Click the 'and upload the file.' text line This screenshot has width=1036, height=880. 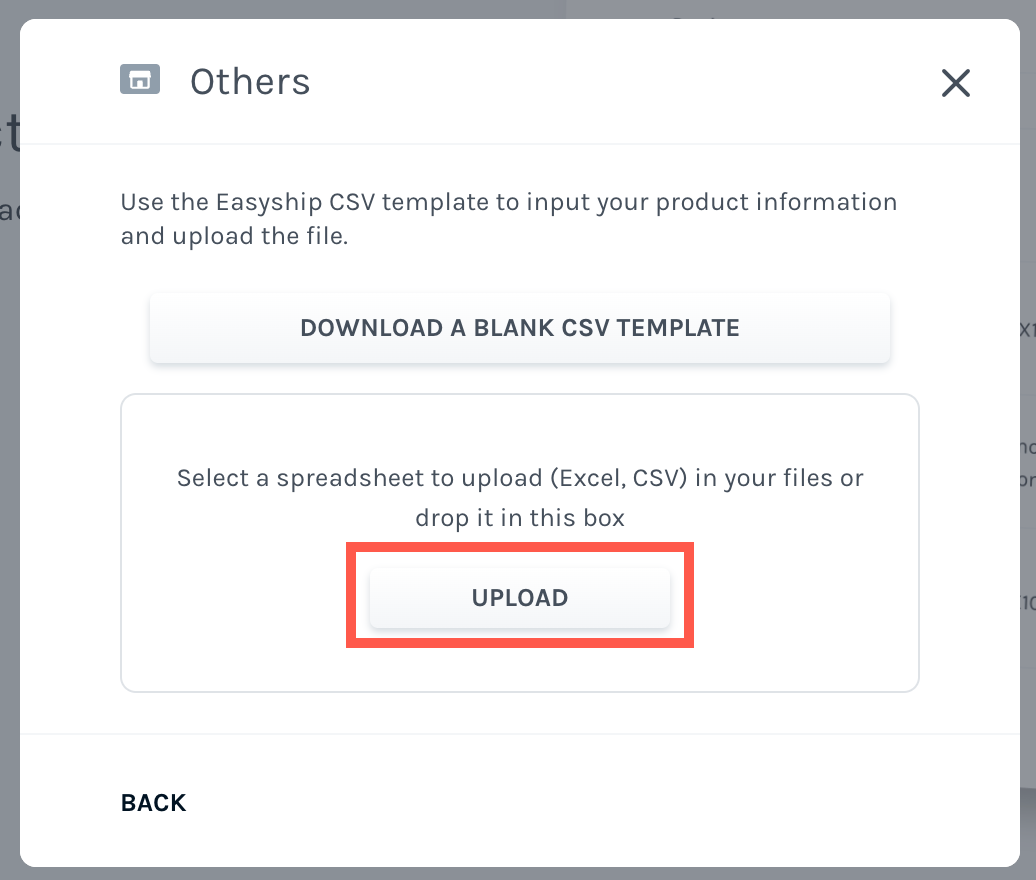(235, 236)
